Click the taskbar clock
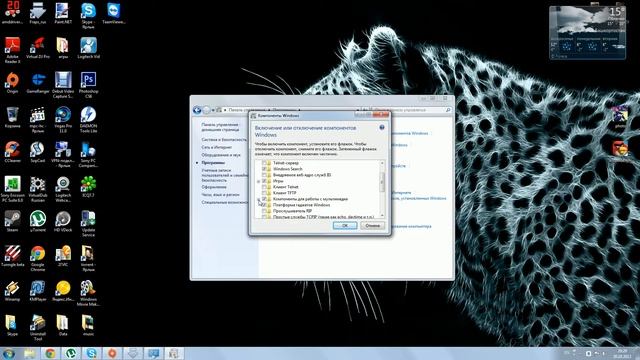 (x=622, y=353)
